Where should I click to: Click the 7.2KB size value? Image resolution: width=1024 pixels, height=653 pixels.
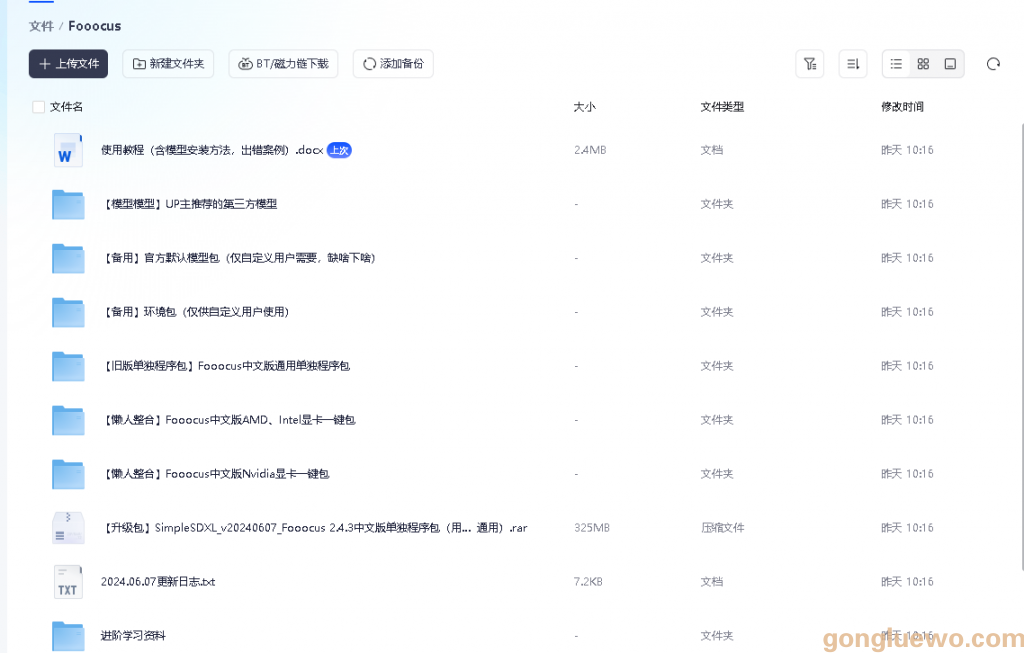[588, 582]
